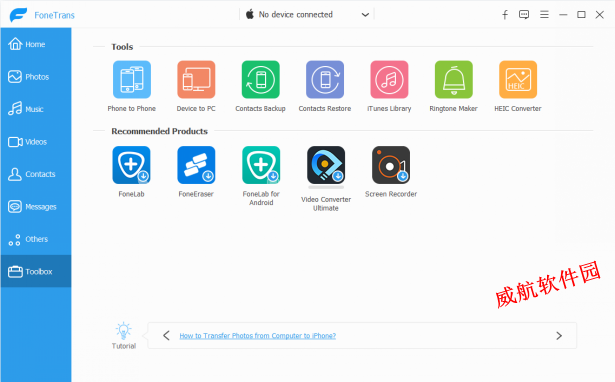Launch the HEIC Converter tool
This screenshot has width=615, height=382.
518,80
